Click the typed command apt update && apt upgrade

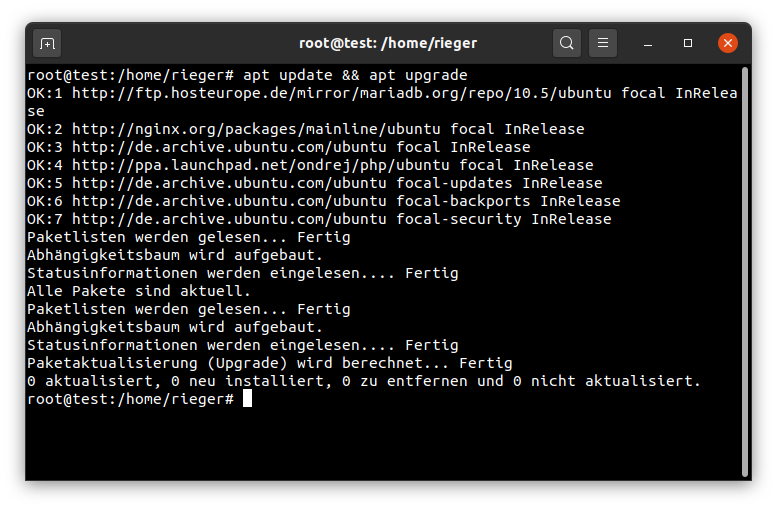(x=355, y=75)
